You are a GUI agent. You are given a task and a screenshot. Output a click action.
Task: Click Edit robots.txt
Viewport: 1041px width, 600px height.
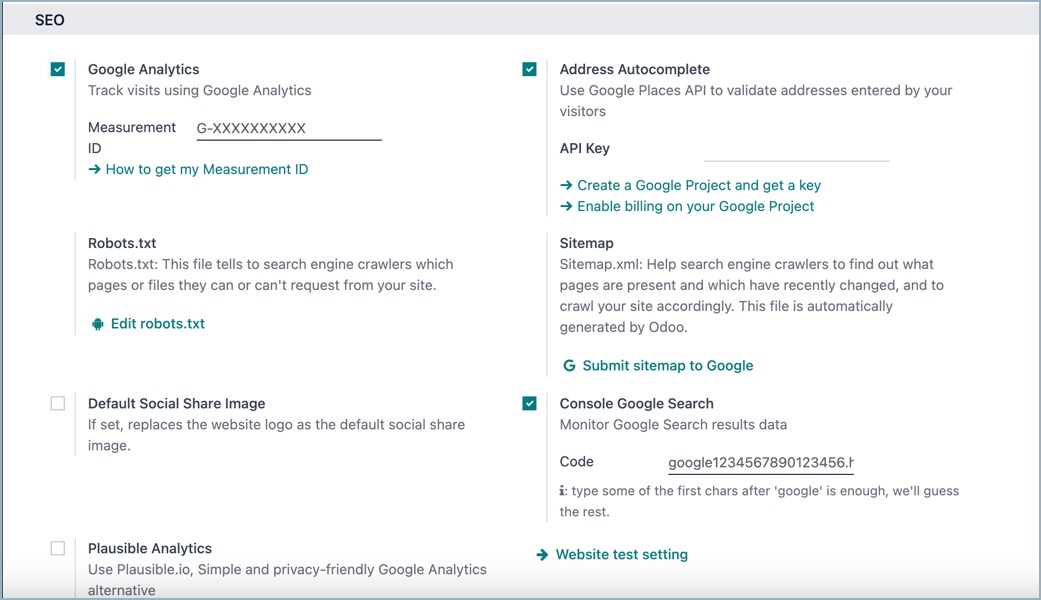click(x=157, y=323)
